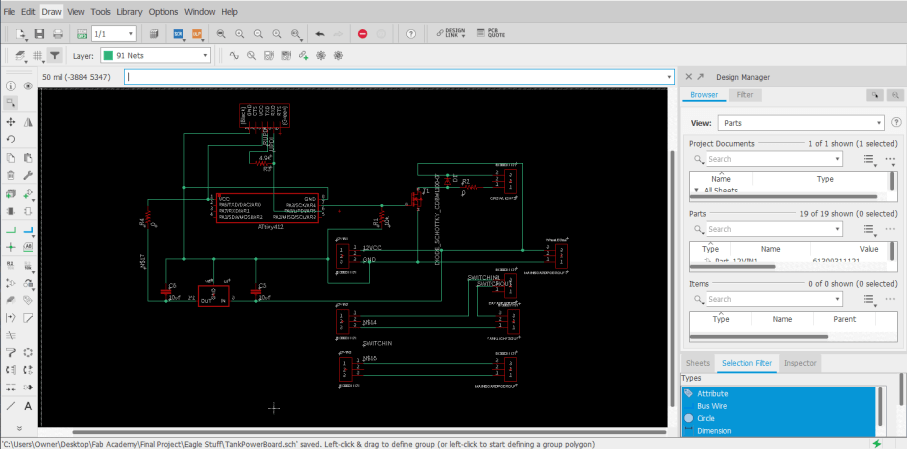The image size is (907, 449).
Task: Select the Move tool in left toolbar
Action: click(10, 122)
